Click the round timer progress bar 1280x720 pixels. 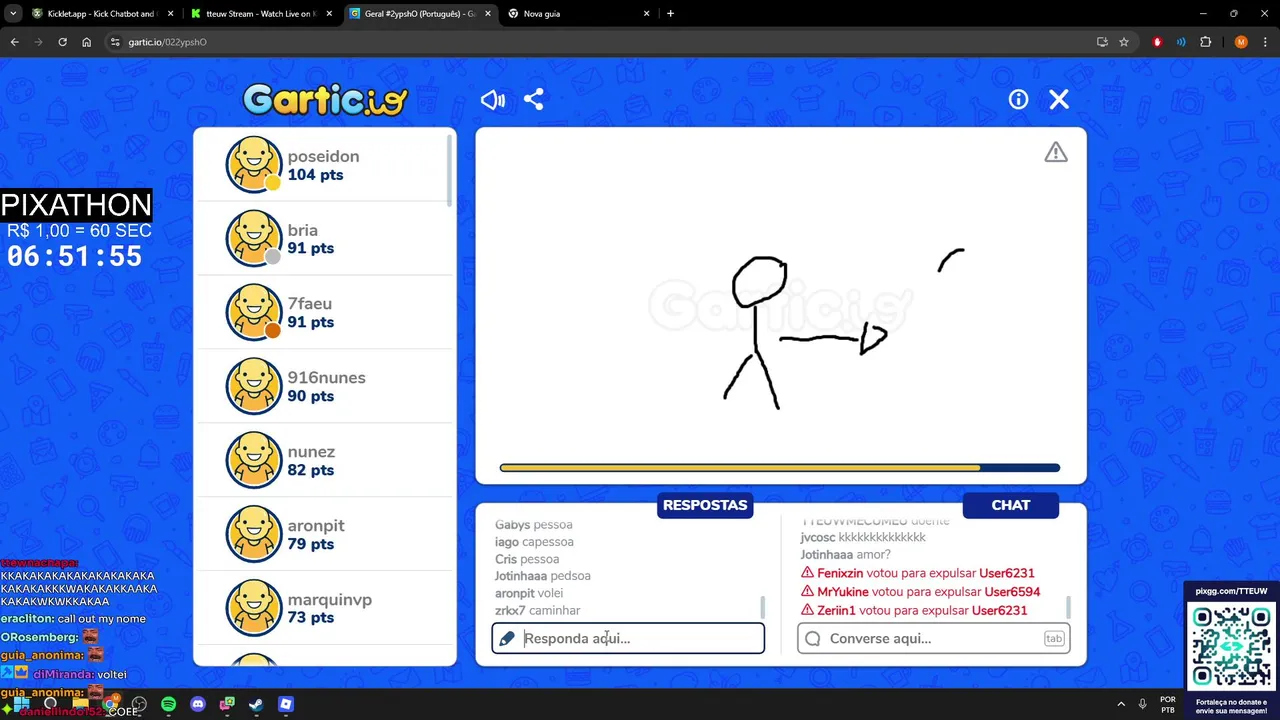[780, 467]
